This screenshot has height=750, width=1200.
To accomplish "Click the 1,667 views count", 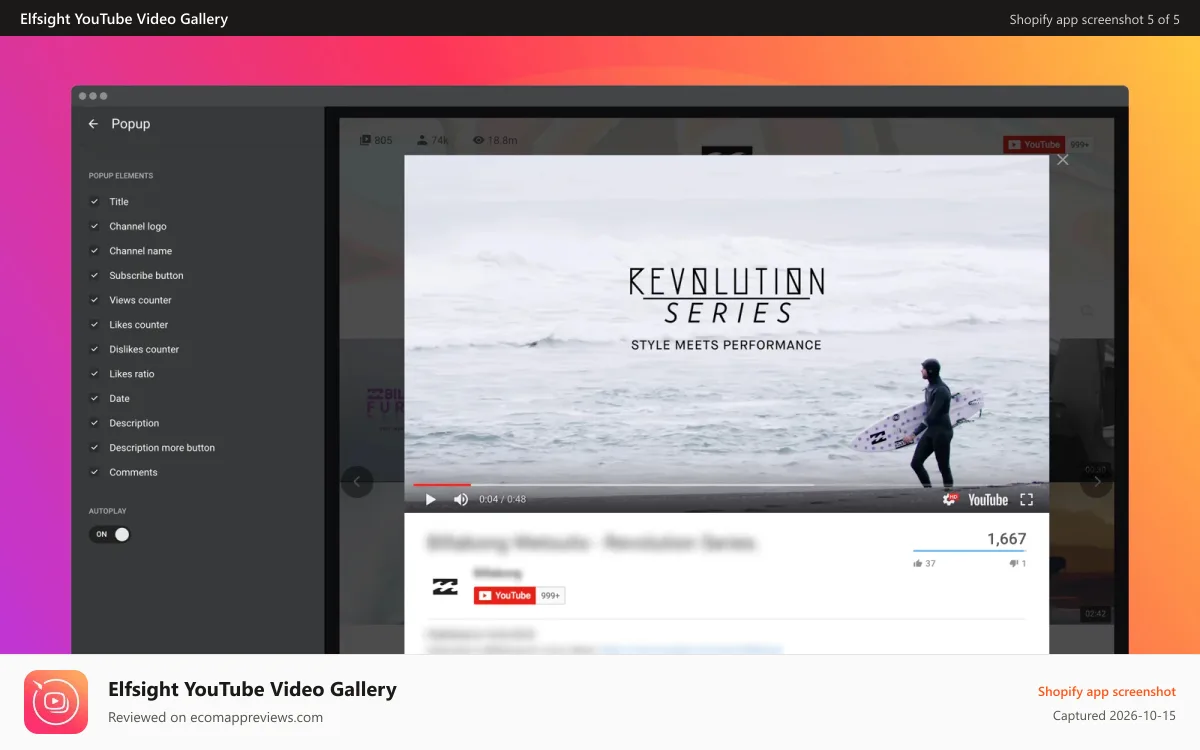I will 1006,539.
